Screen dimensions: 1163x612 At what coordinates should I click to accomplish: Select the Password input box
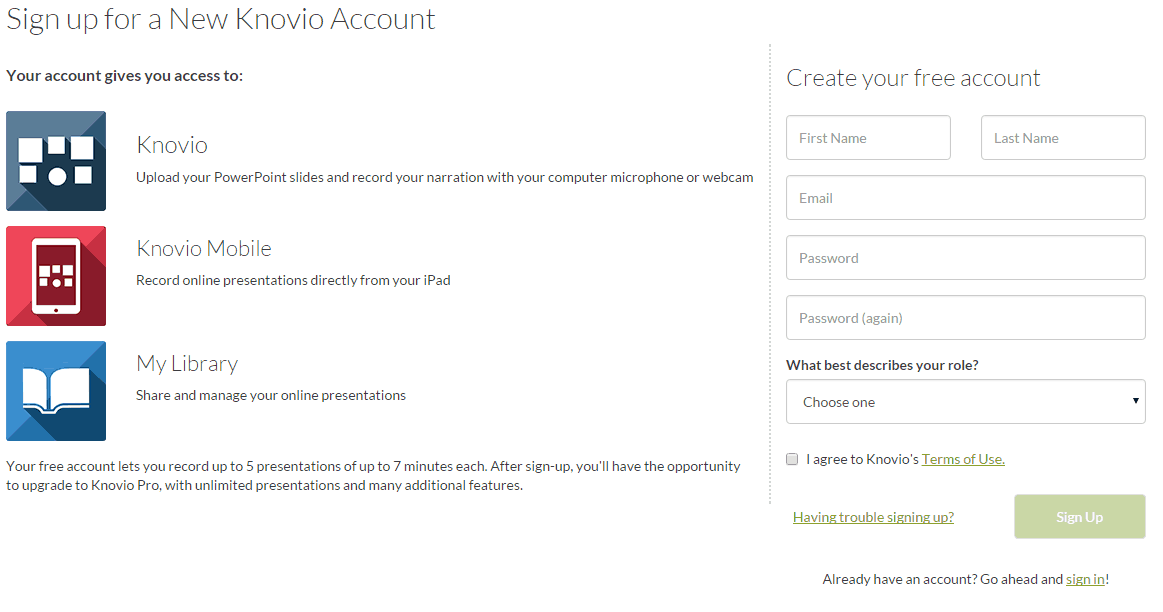[x=965, y=258]
